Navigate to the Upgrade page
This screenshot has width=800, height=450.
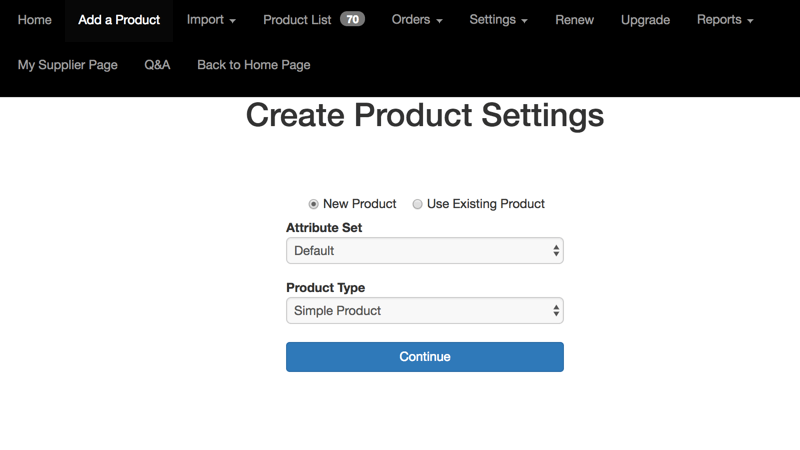(x=645, y=20)
